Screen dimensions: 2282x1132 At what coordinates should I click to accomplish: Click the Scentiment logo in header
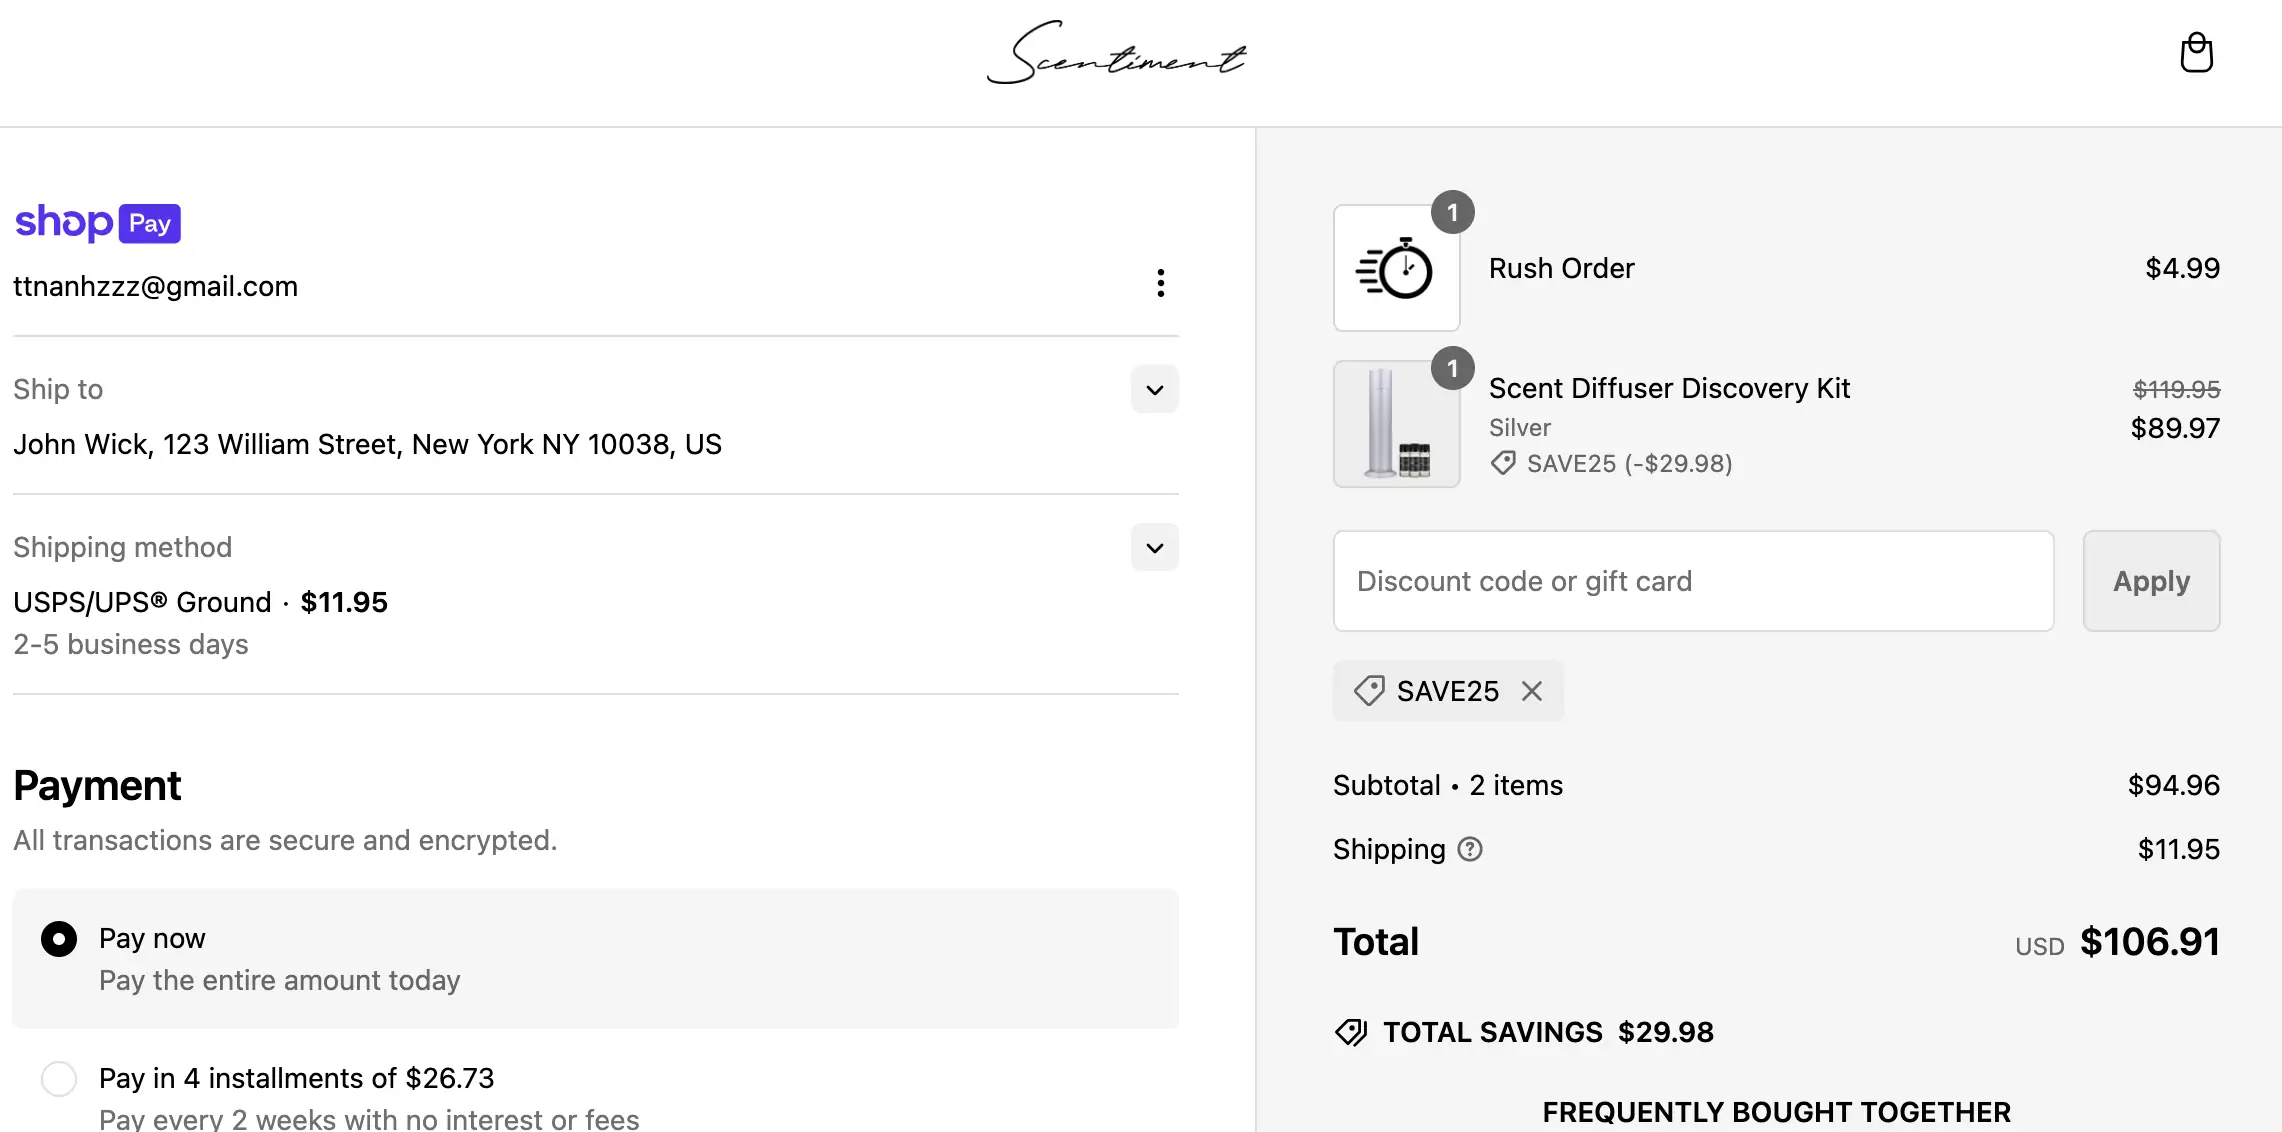pos(1116,54)
